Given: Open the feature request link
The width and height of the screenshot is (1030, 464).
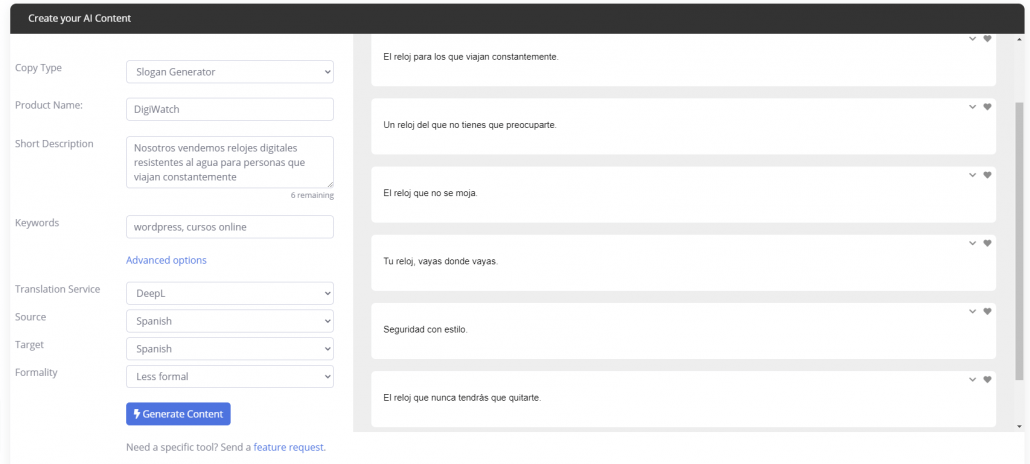Looking at the screenshot, I should (x=288, y=448).
